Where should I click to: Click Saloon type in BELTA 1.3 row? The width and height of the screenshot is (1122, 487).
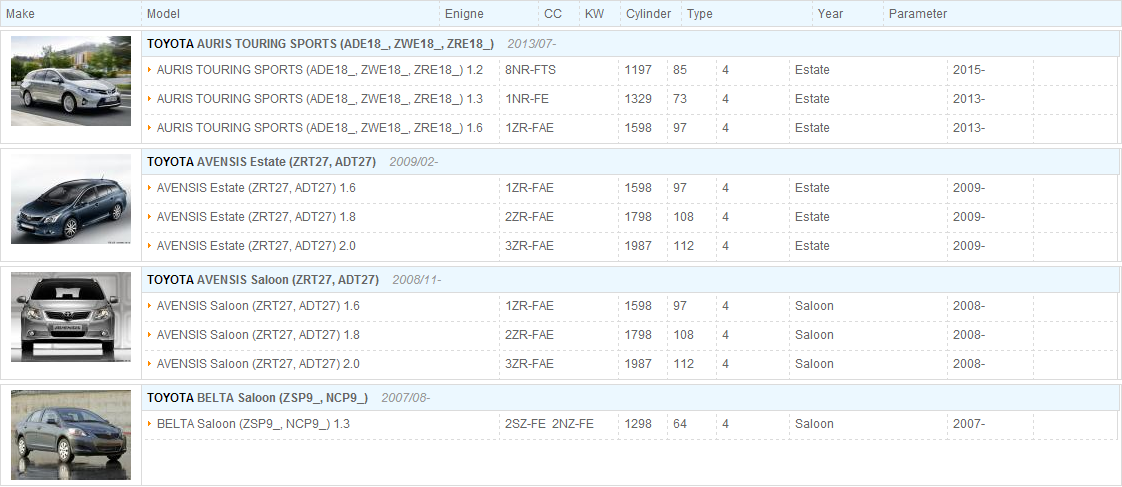(x=814, y=424)
